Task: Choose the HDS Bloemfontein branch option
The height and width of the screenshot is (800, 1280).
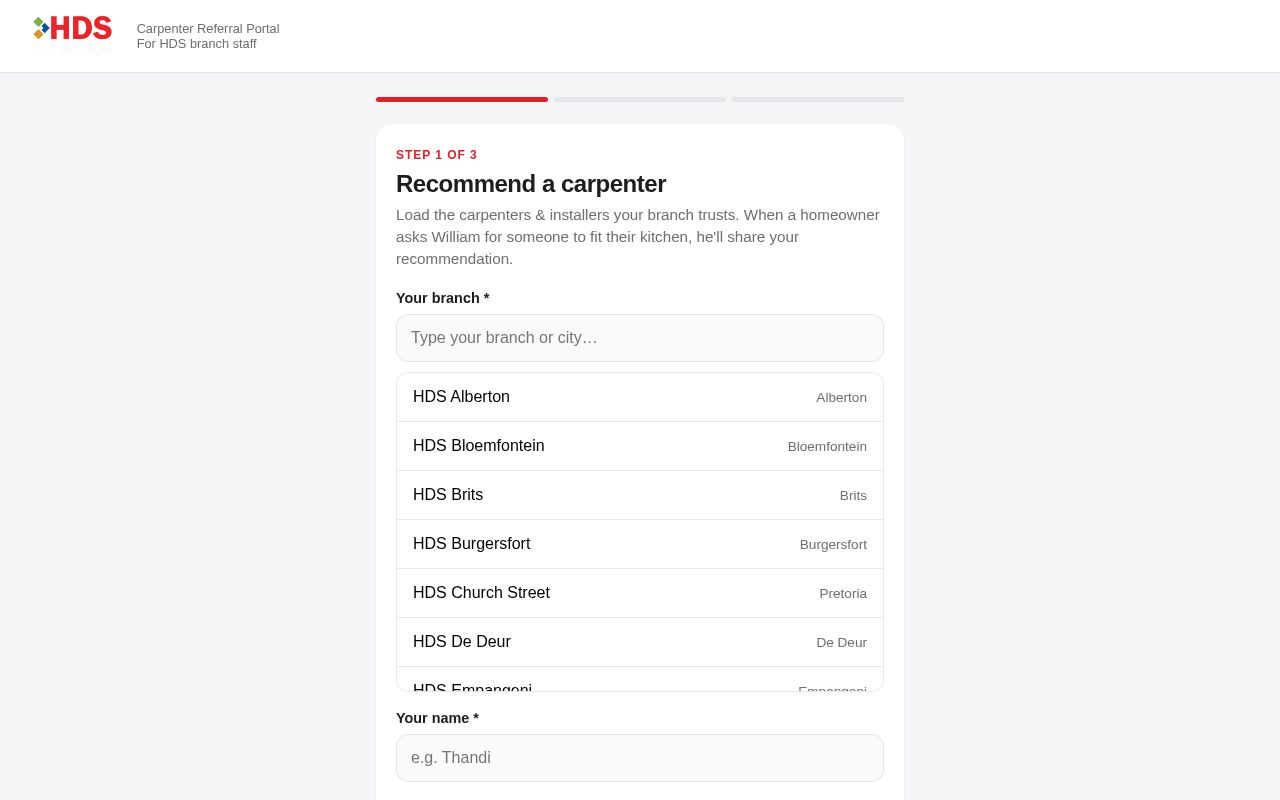Action: point(640,446)
